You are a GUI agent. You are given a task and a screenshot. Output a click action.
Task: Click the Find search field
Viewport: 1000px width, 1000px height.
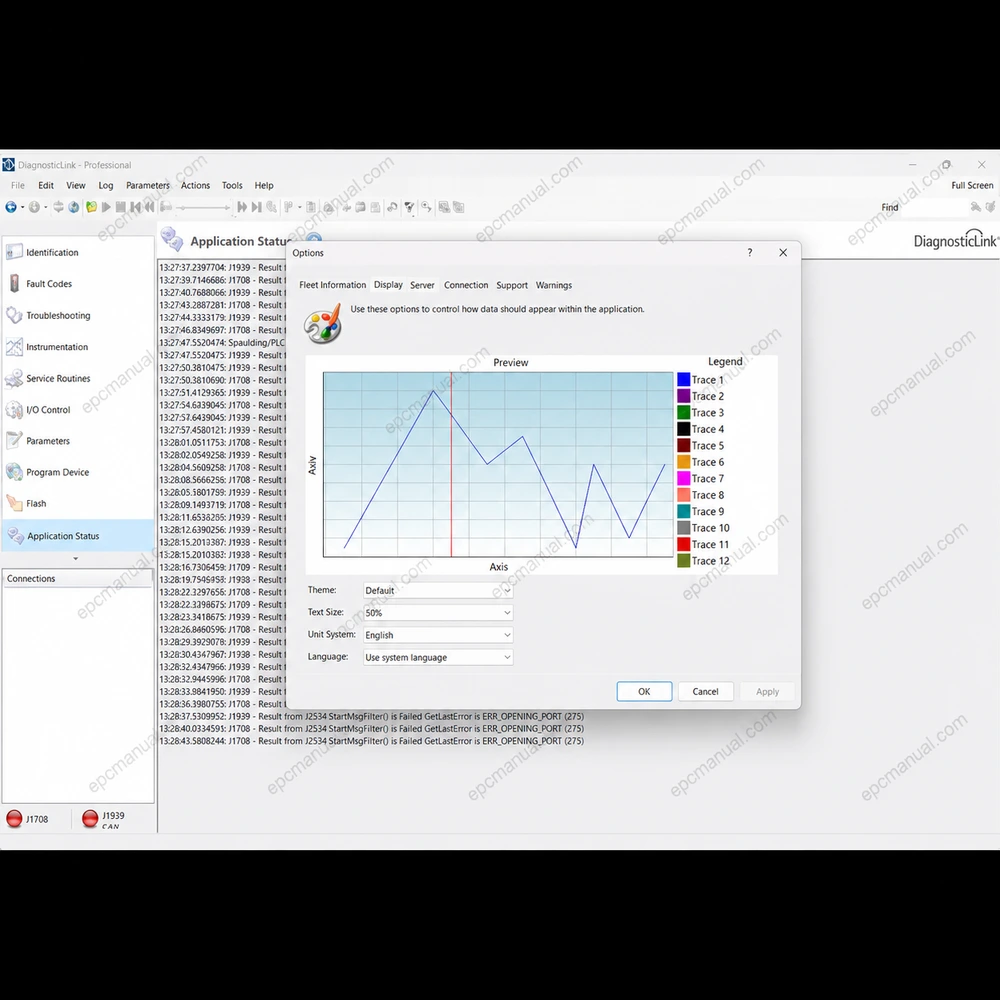(x=935, y=207)
